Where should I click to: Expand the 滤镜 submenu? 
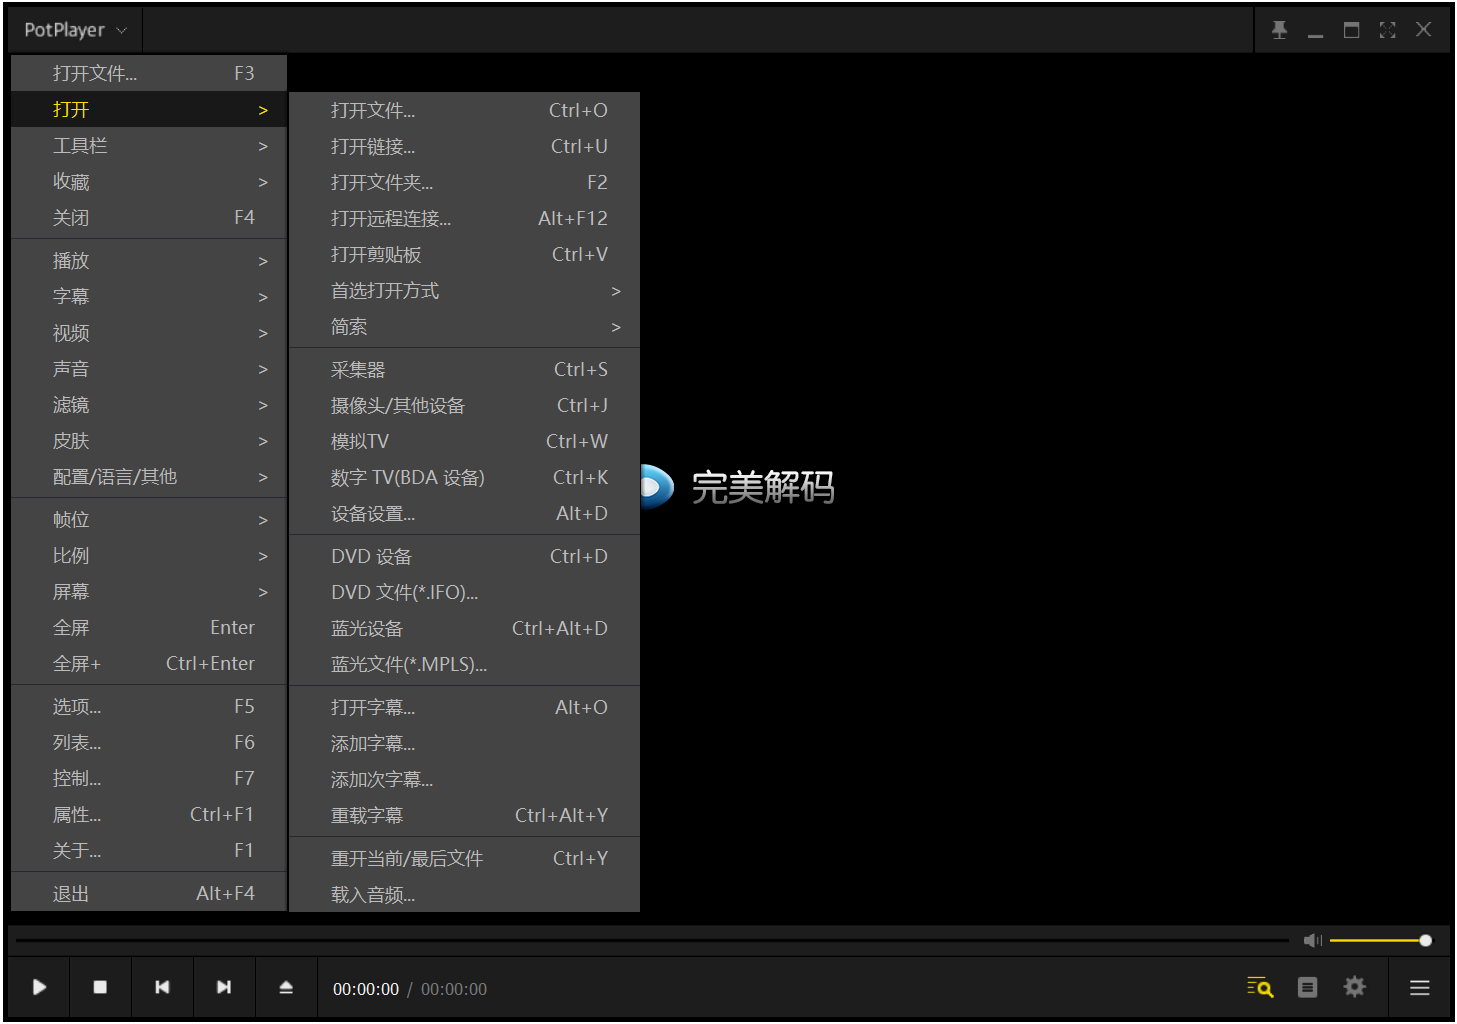pos(149,405)
